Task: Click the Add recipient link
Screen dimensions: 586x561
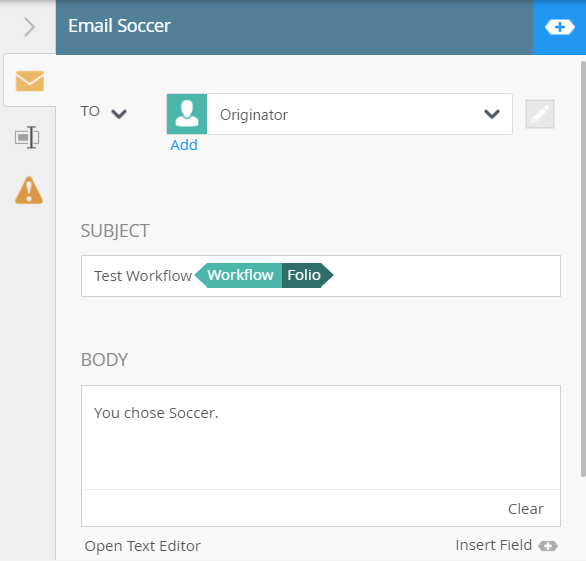Action: pos(184,145)
